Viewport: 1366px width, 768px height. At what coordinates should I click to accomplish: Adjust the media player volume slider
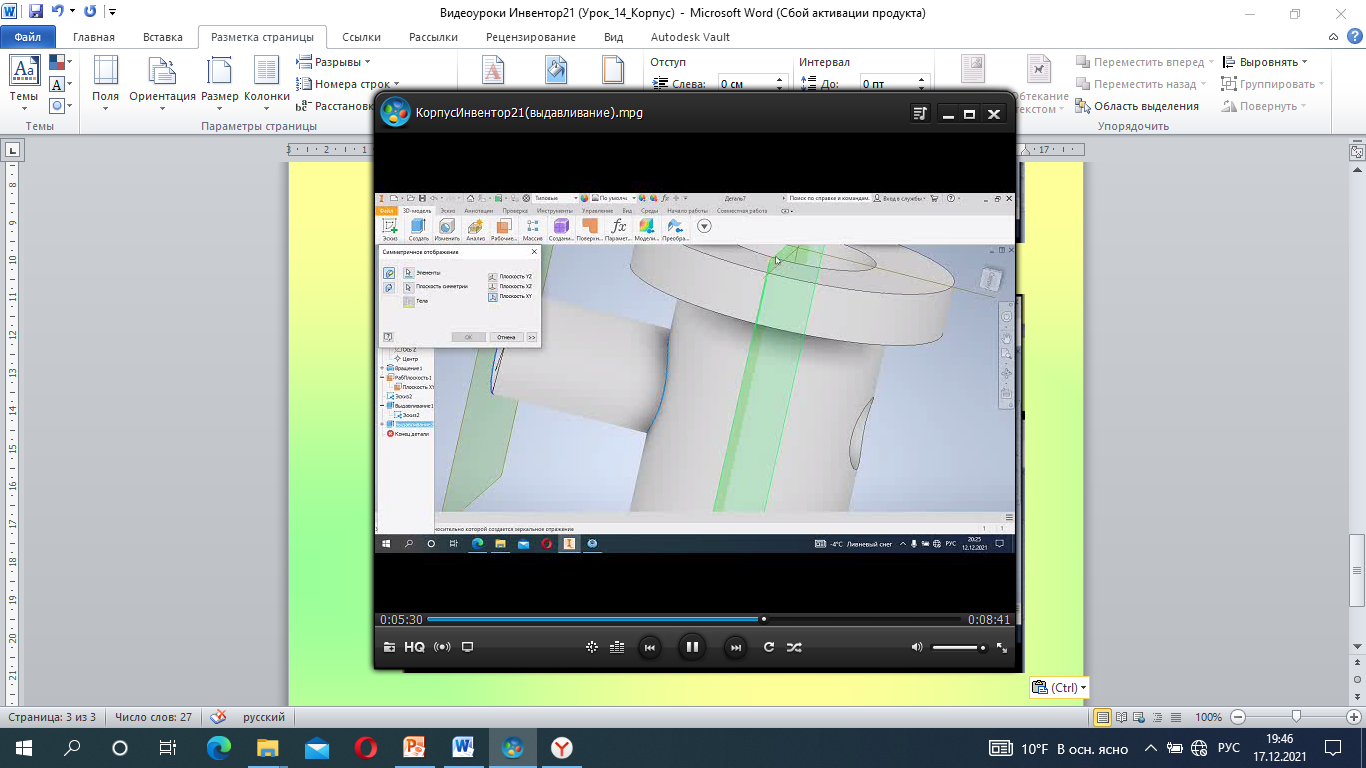coord(959,648)
